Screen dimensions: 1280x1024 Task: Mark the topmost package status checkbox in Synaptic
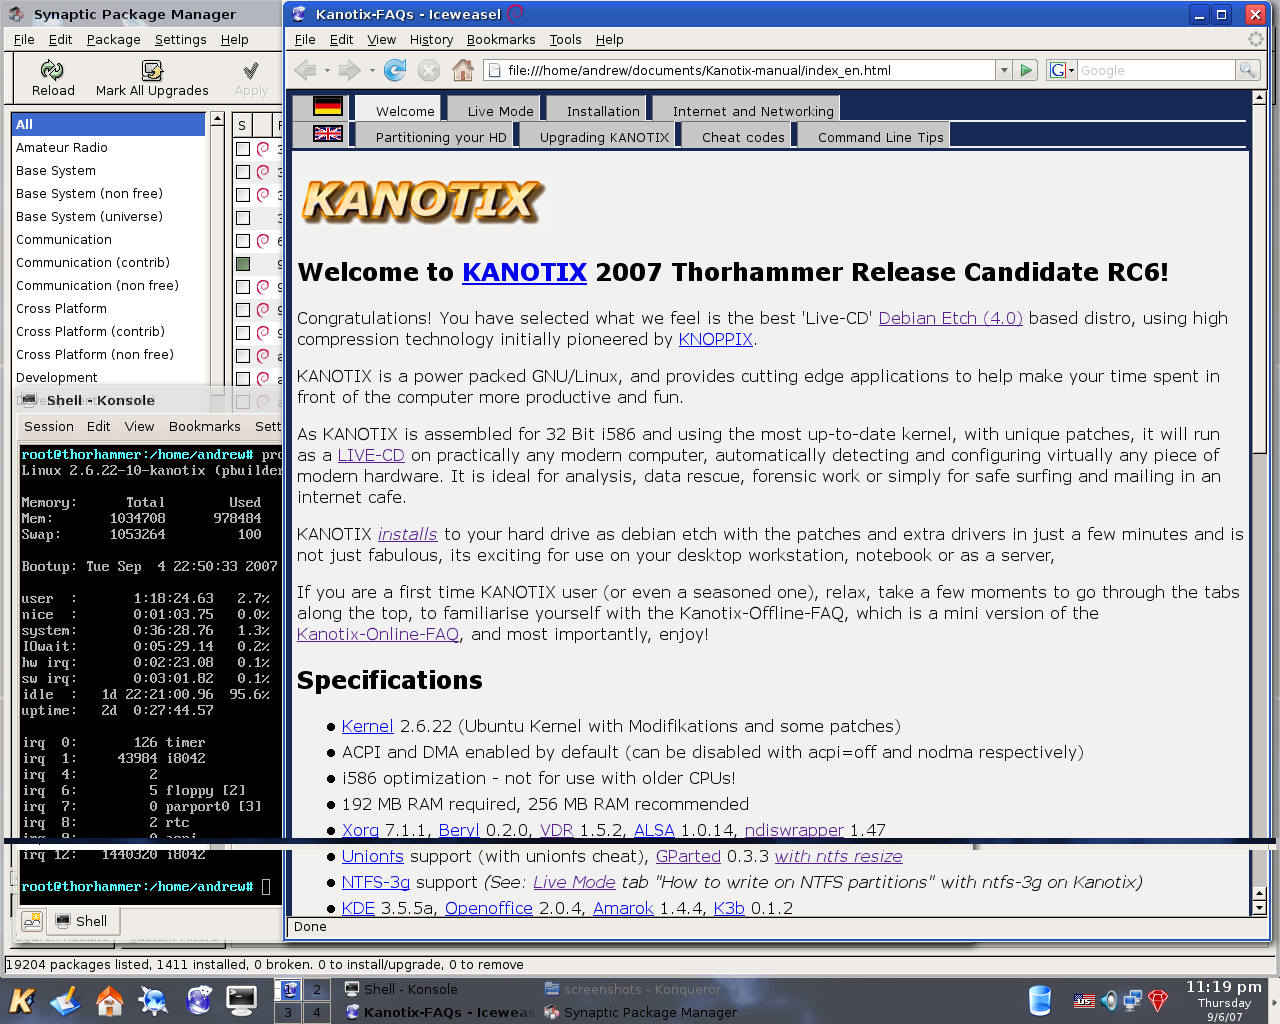coord(243,149)
